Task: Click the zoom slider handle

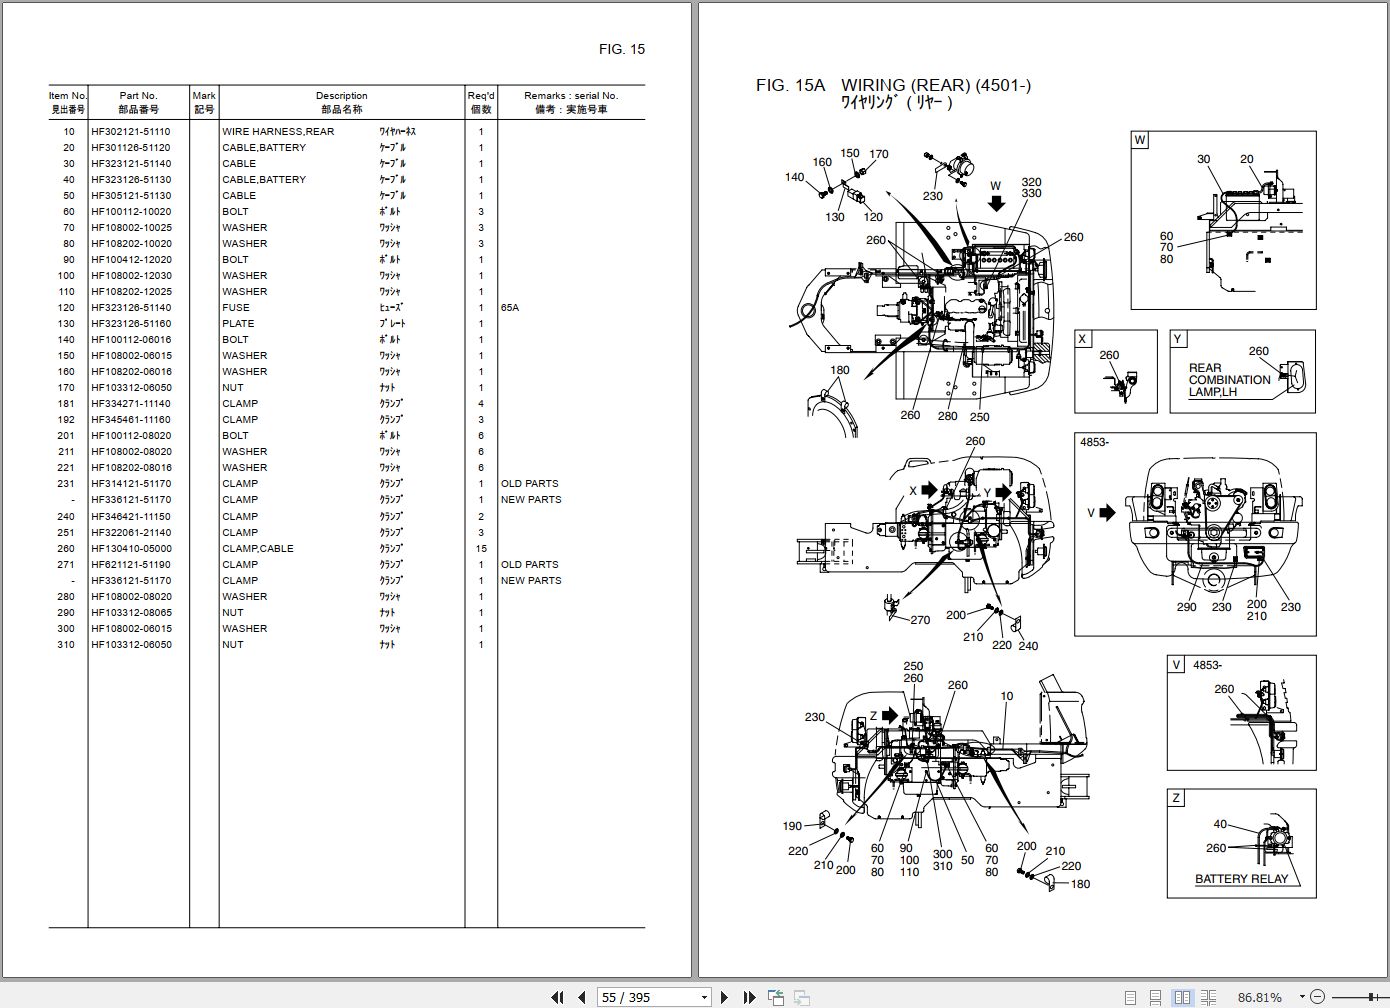Action: click(1371, 996)
